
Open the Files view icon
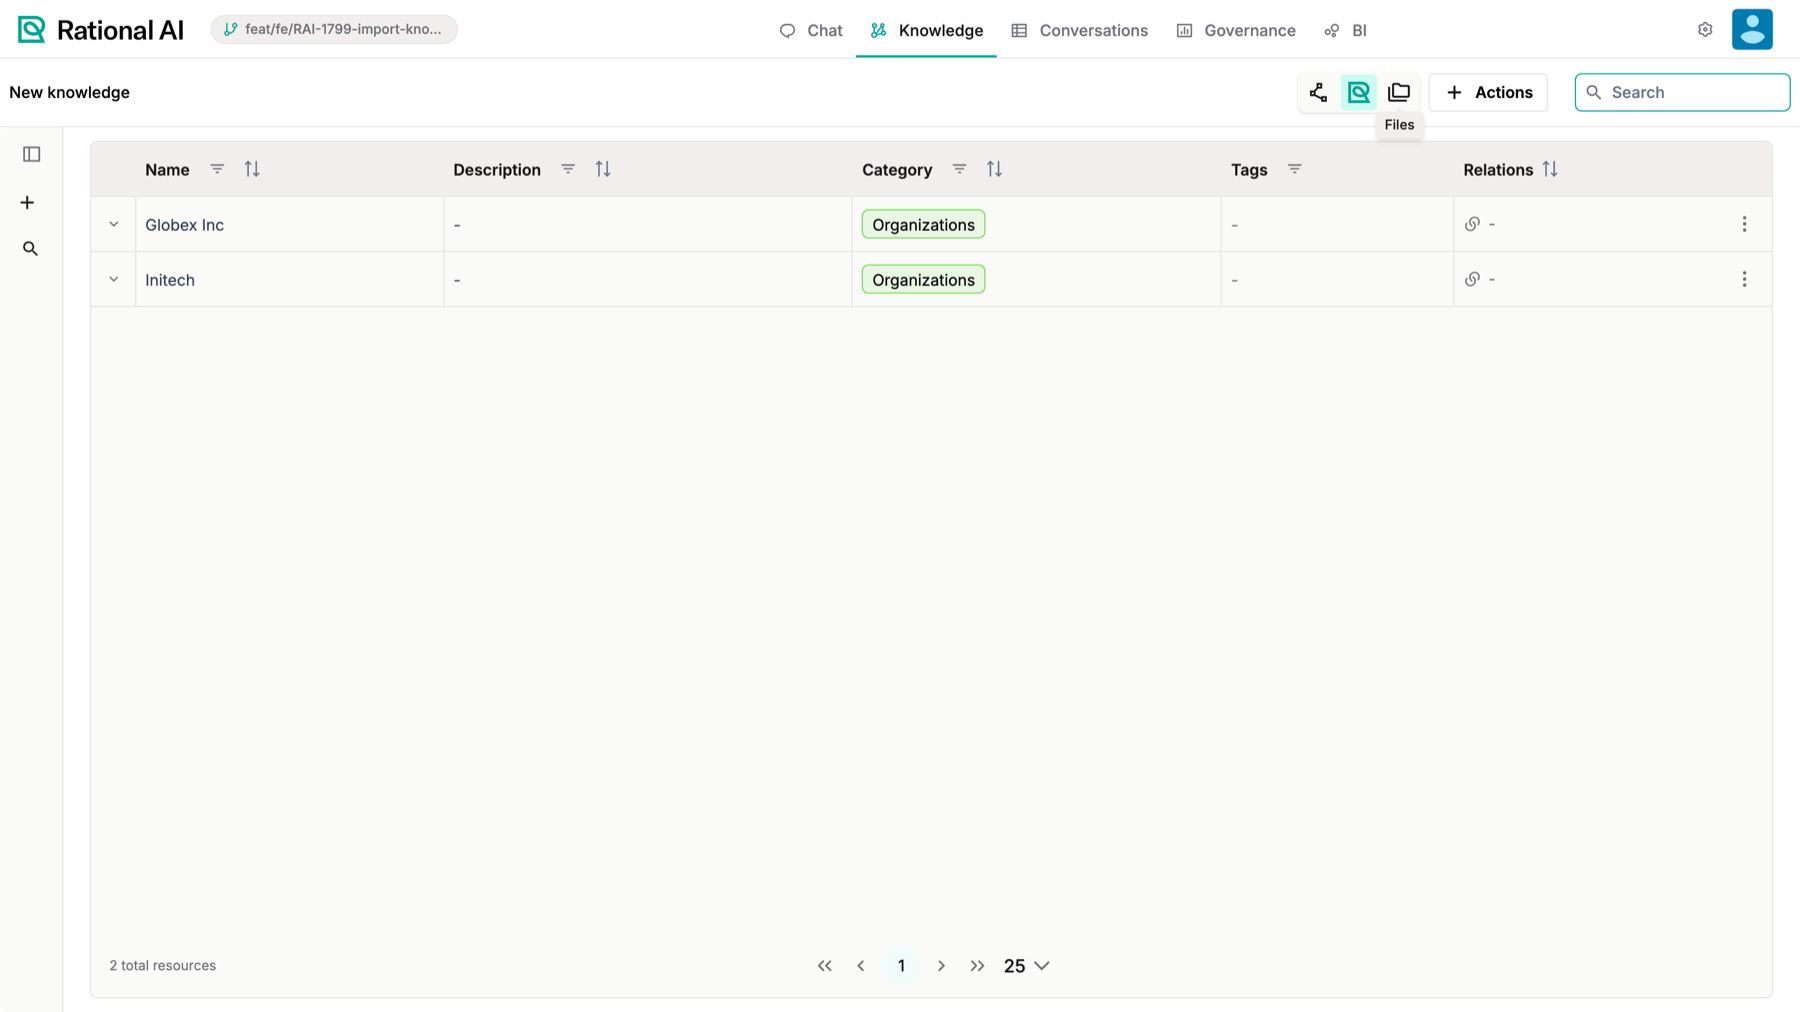click(x=1398, y=92)
